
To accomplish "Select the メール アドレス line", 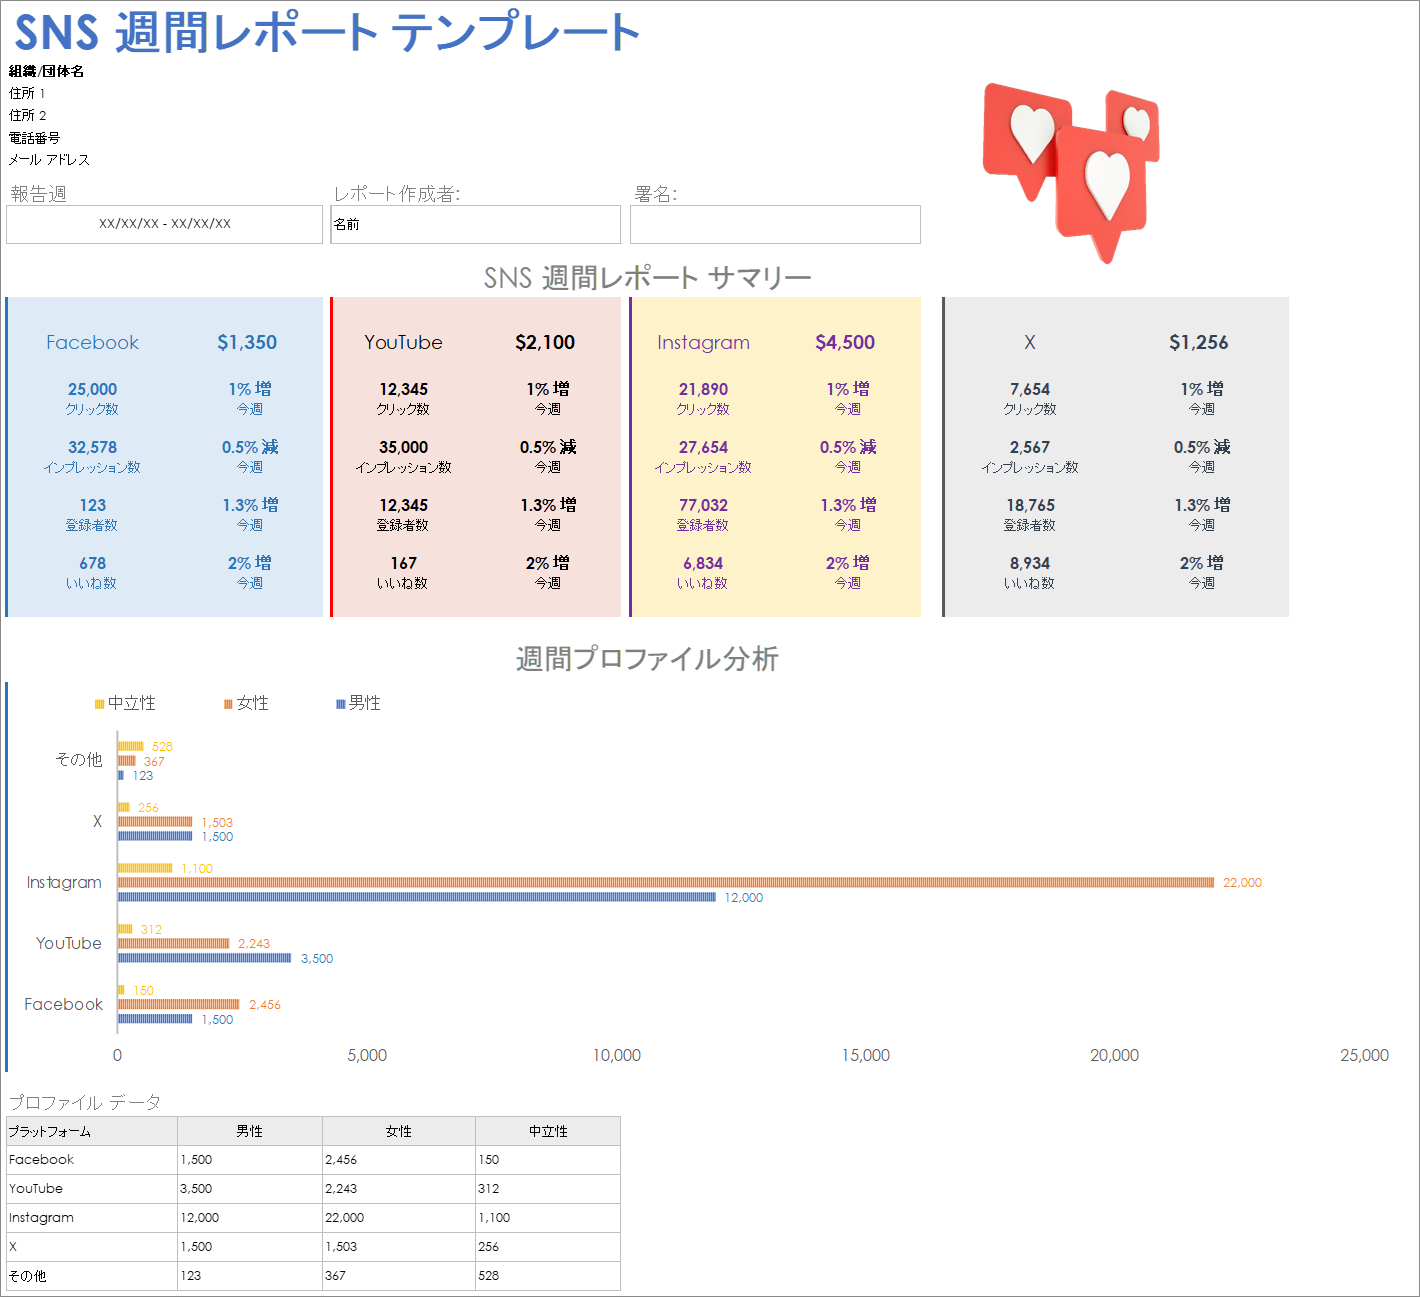I will click(49, 160).
